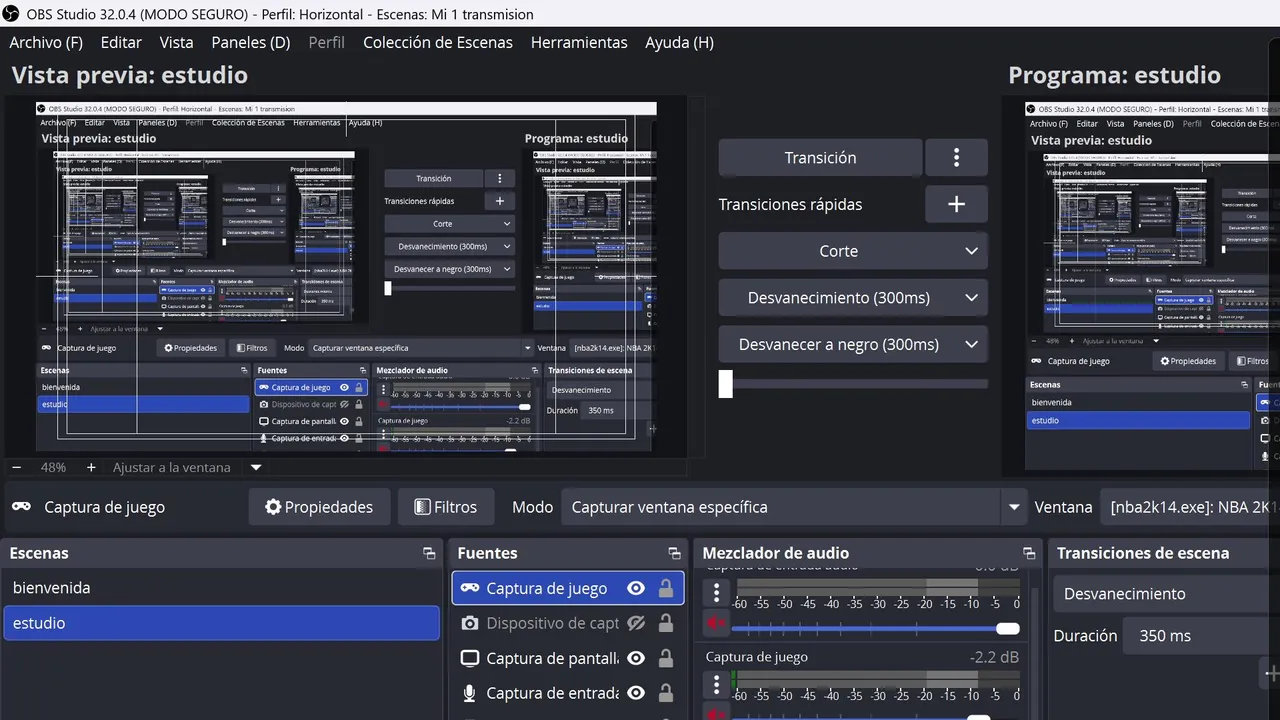Image resolution: width=1280 pixels, height=720 pixels.
Task: Select the bienvenida scene
Action: 221,588
